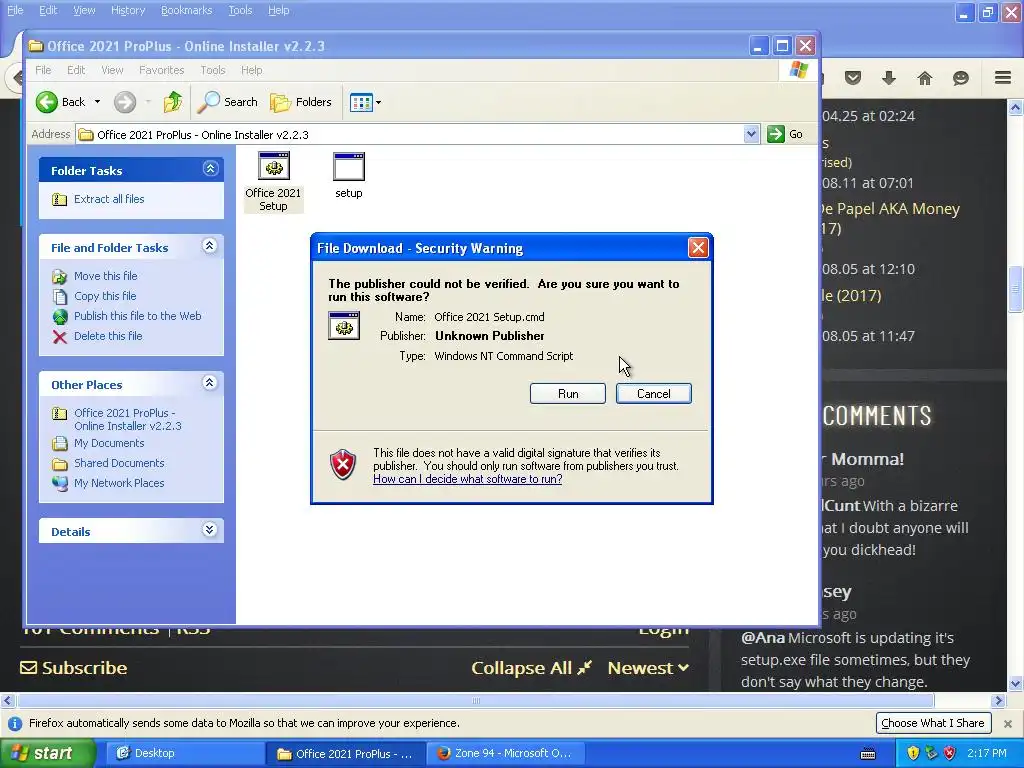Open My Network Places link
This screenshot has height=768, width=1024.
[x=119, y=483]
